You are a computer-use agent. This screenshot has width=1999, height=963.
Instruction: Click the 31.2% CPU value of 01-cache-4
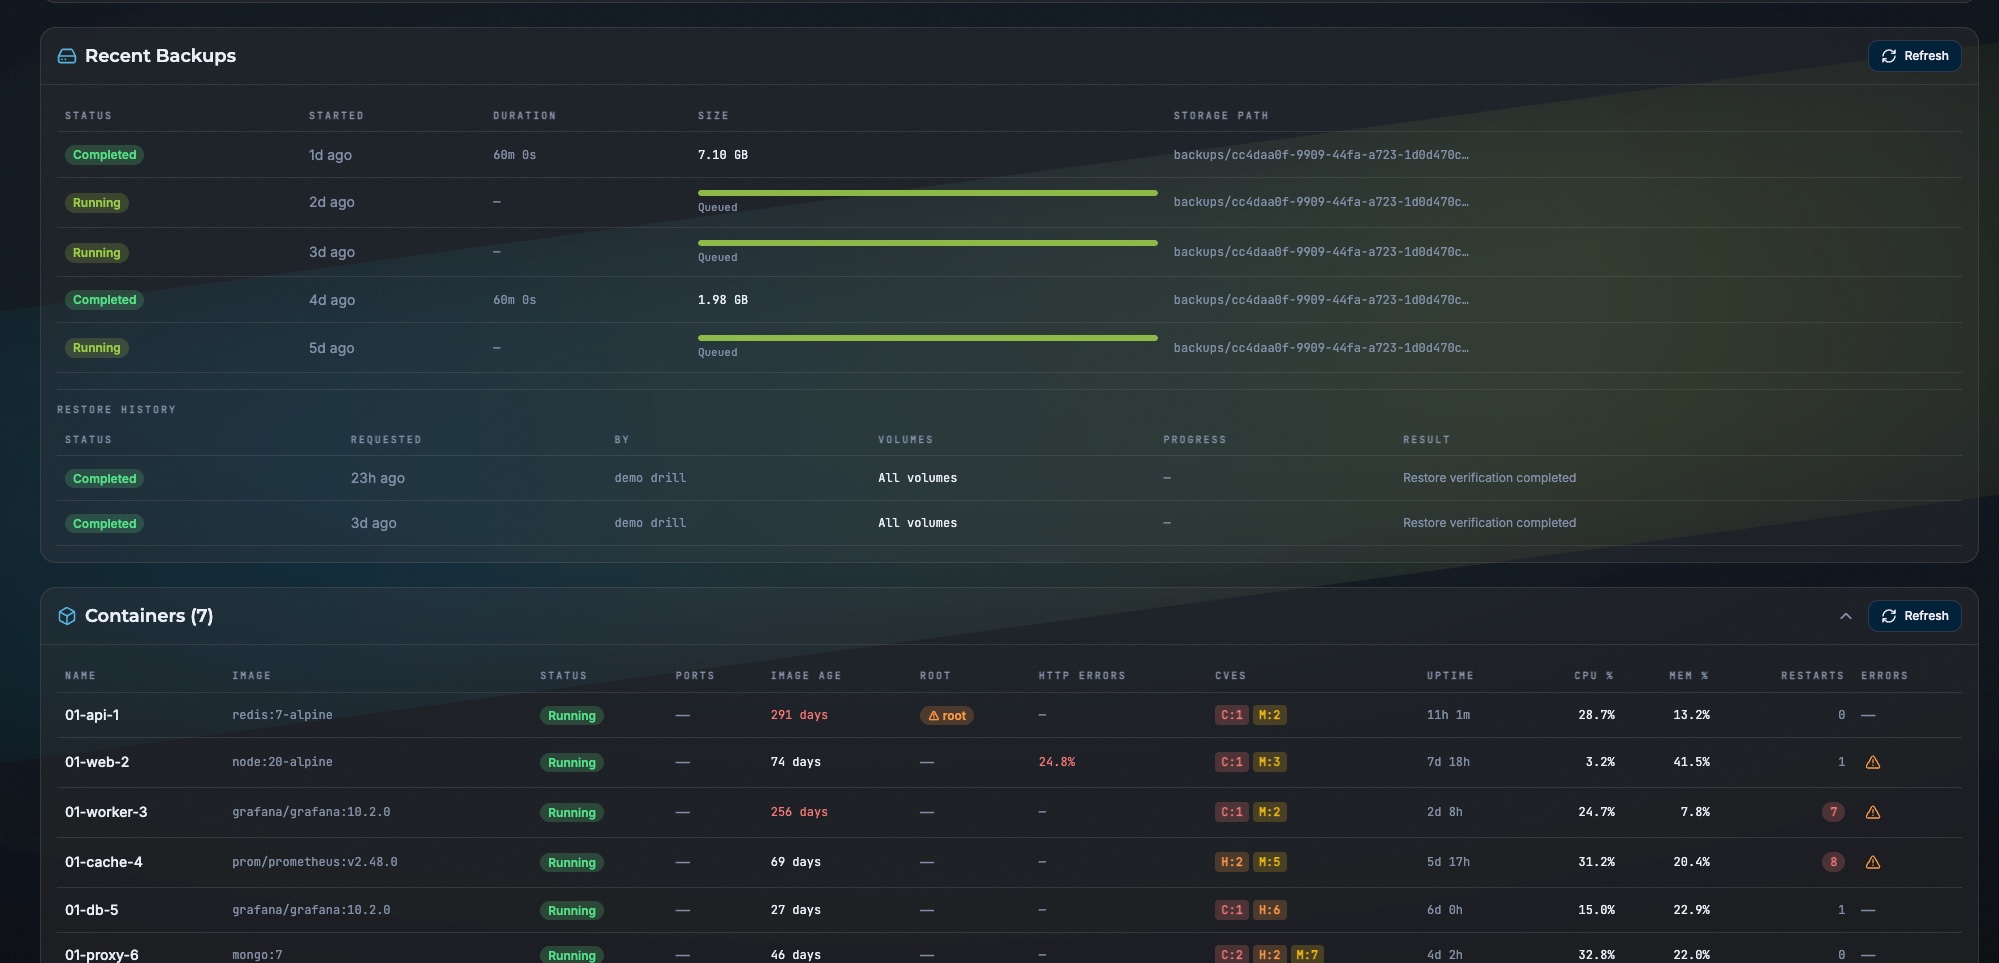click(x=1596, y=862)
